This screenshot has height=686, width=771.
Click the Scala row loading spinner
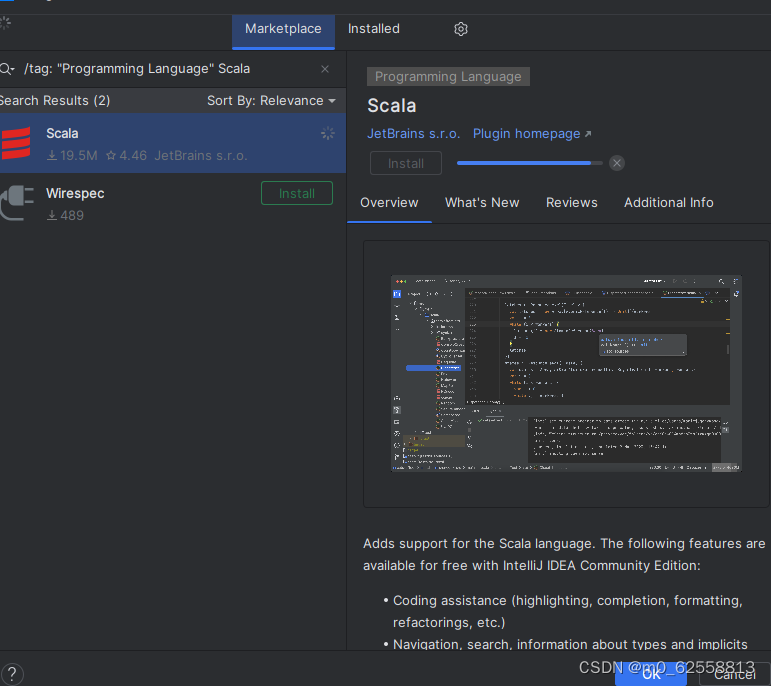[x=328, y=133]
